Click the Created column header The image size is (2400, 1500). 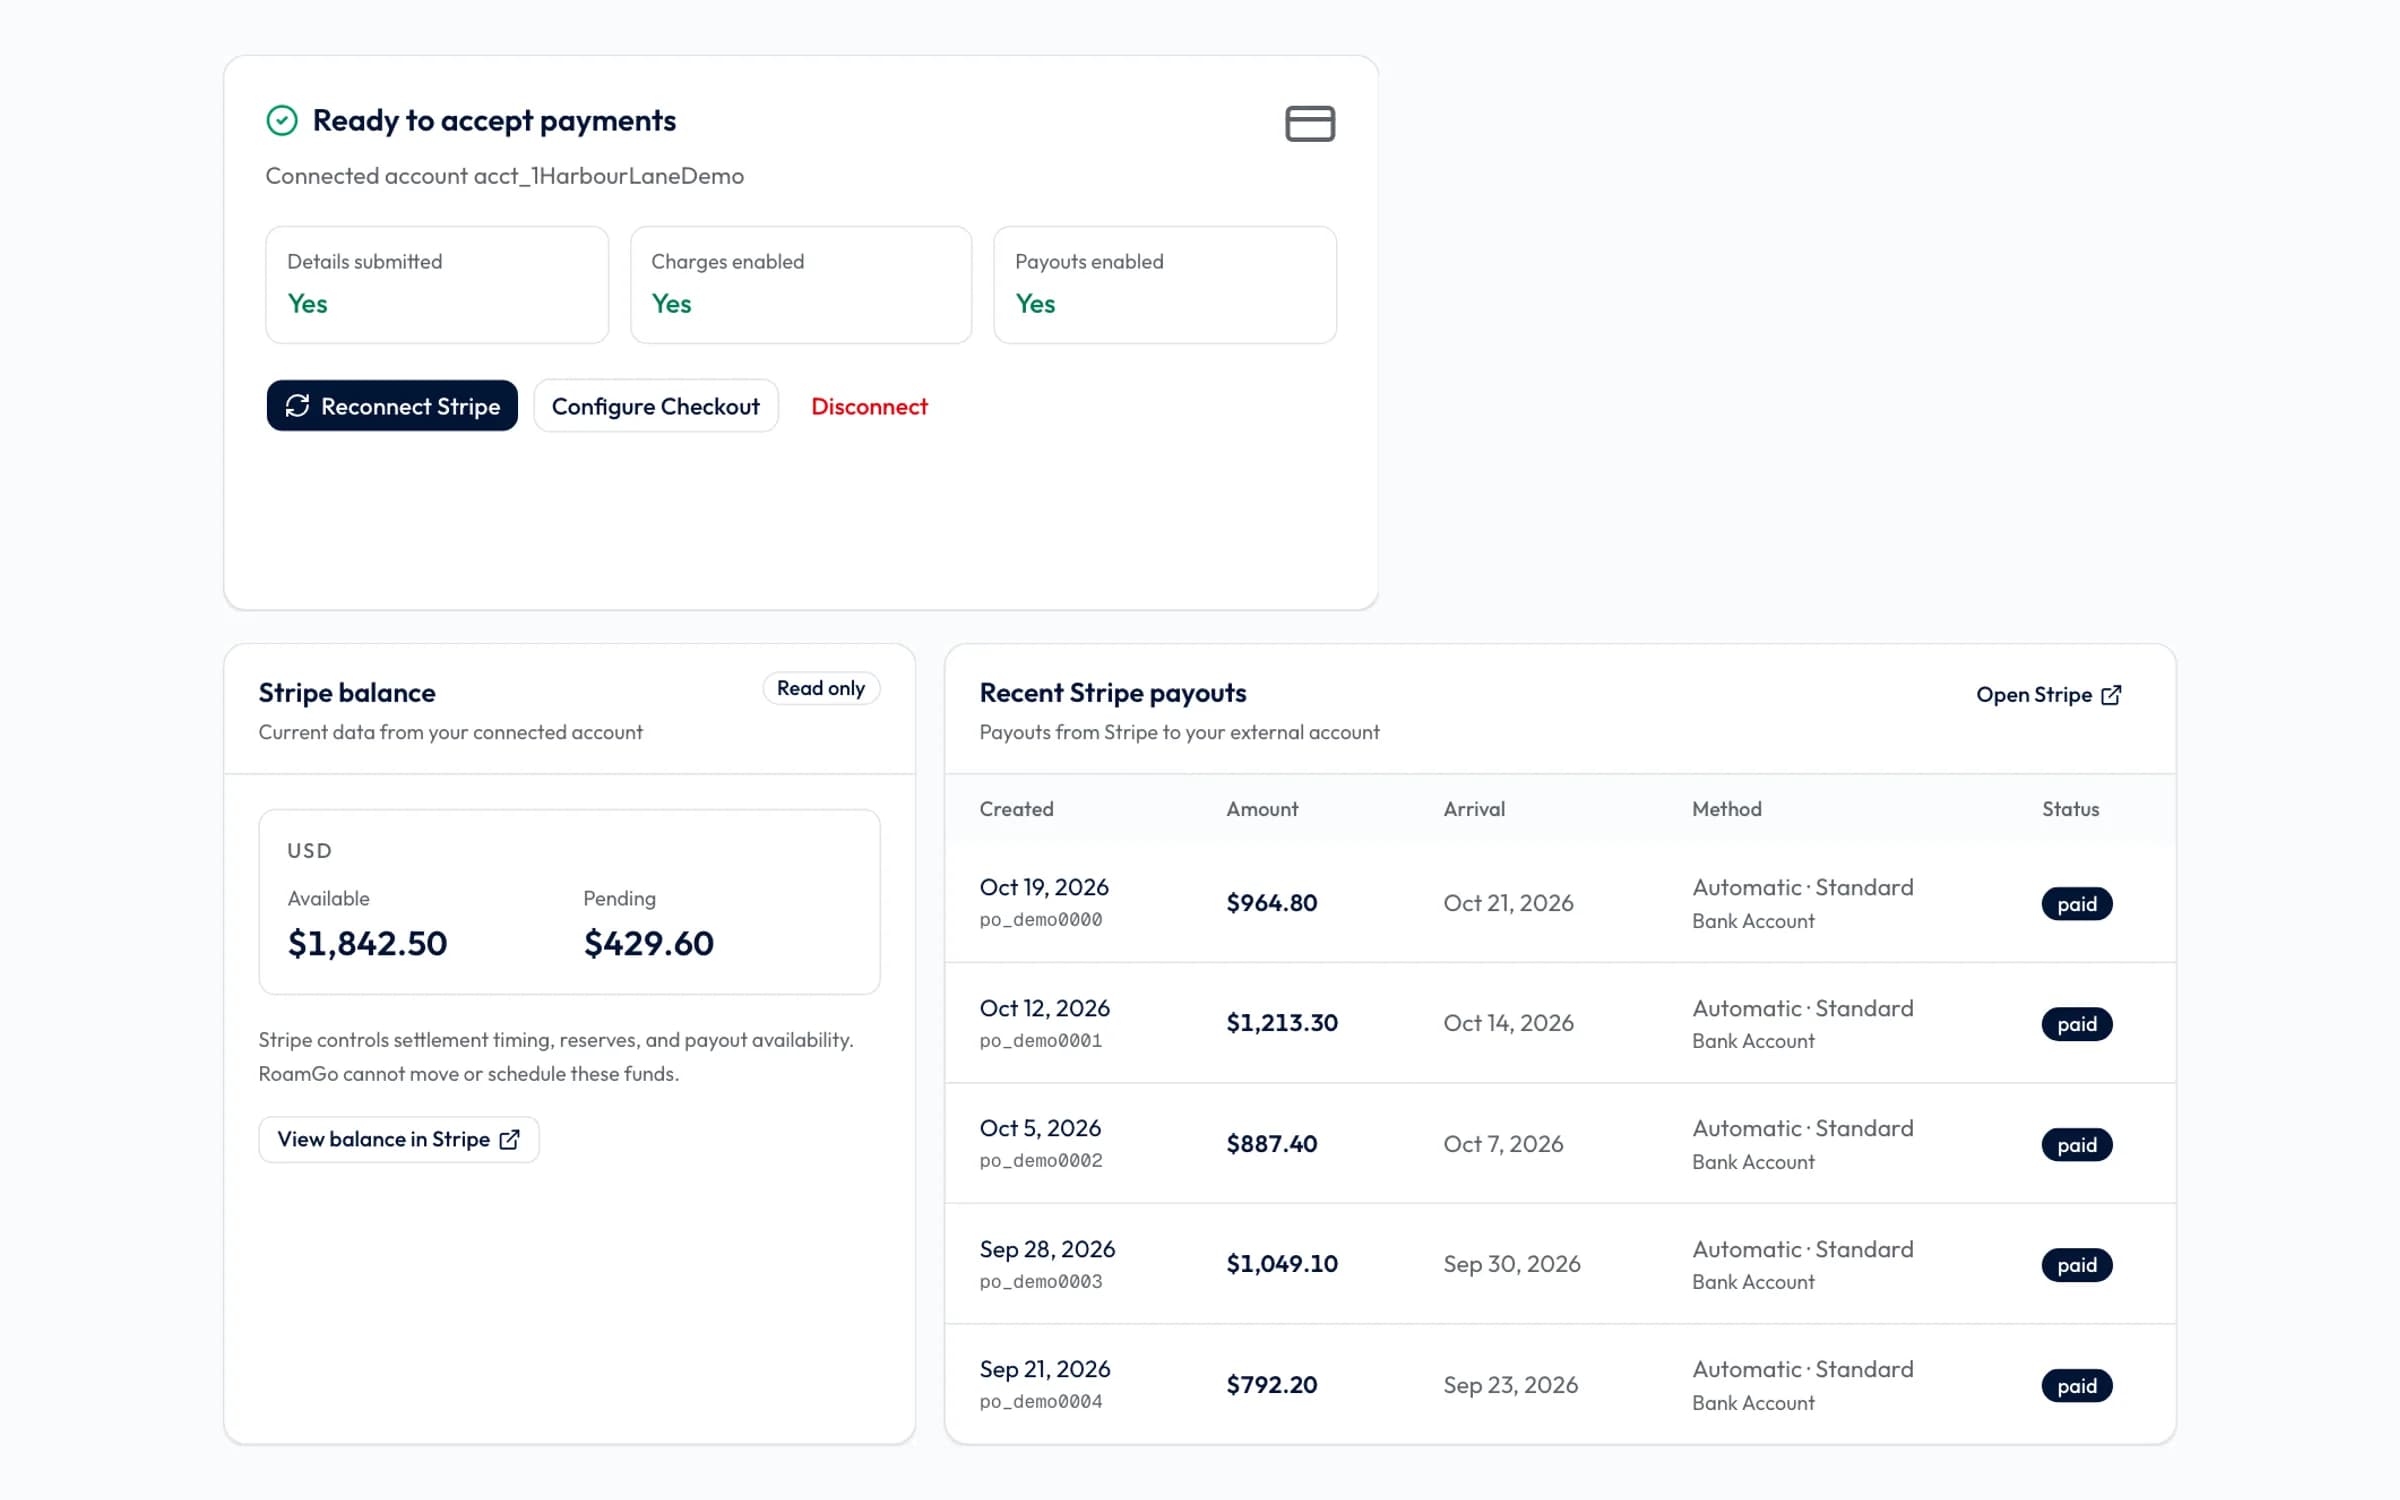[x=1016, y=809]
